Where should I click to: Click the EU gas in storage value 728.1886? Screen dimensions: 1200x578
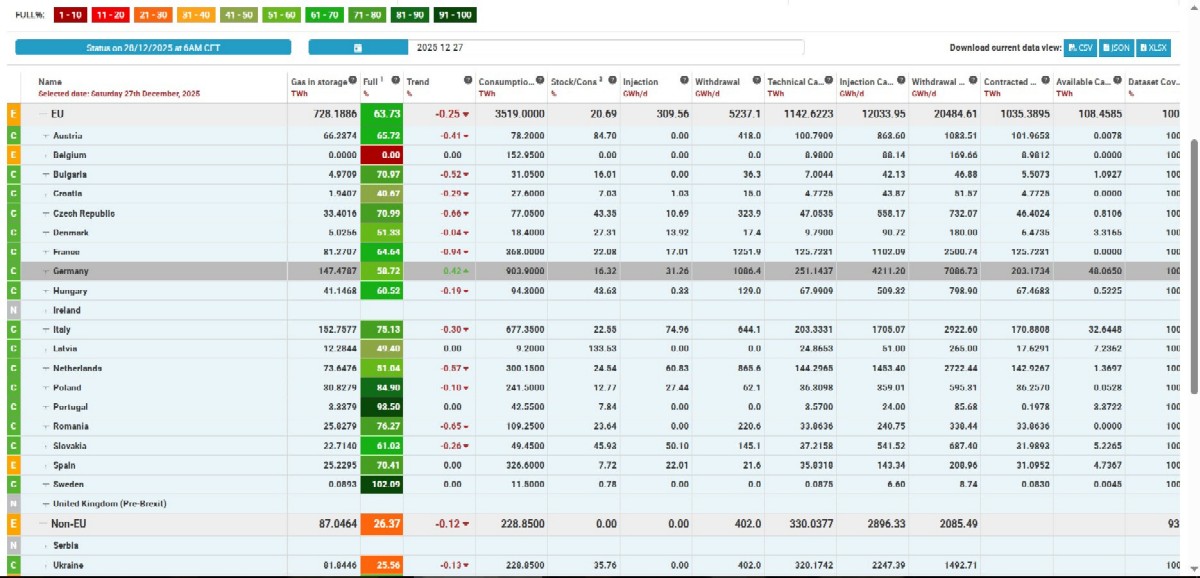[x=334, y=116]
